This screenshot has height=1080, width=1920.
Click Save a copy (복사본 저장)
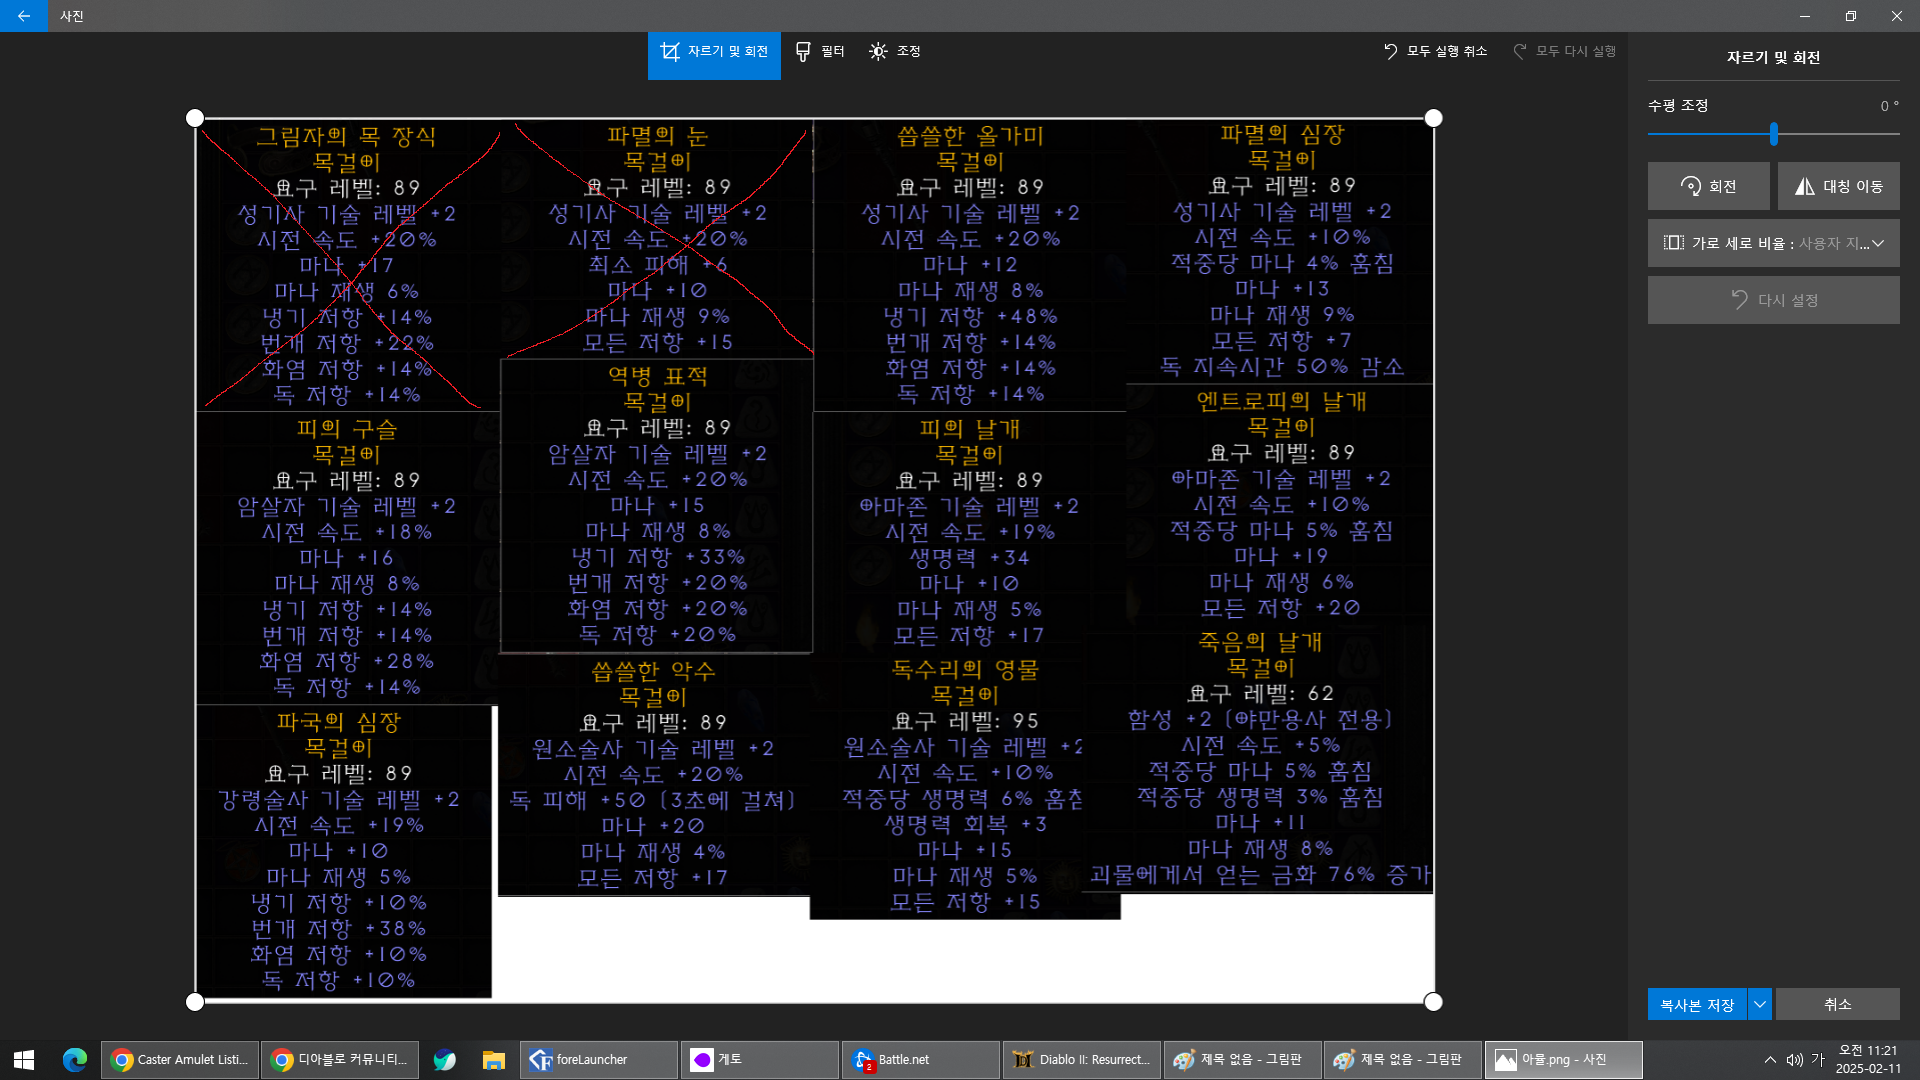point(1697,1004)
